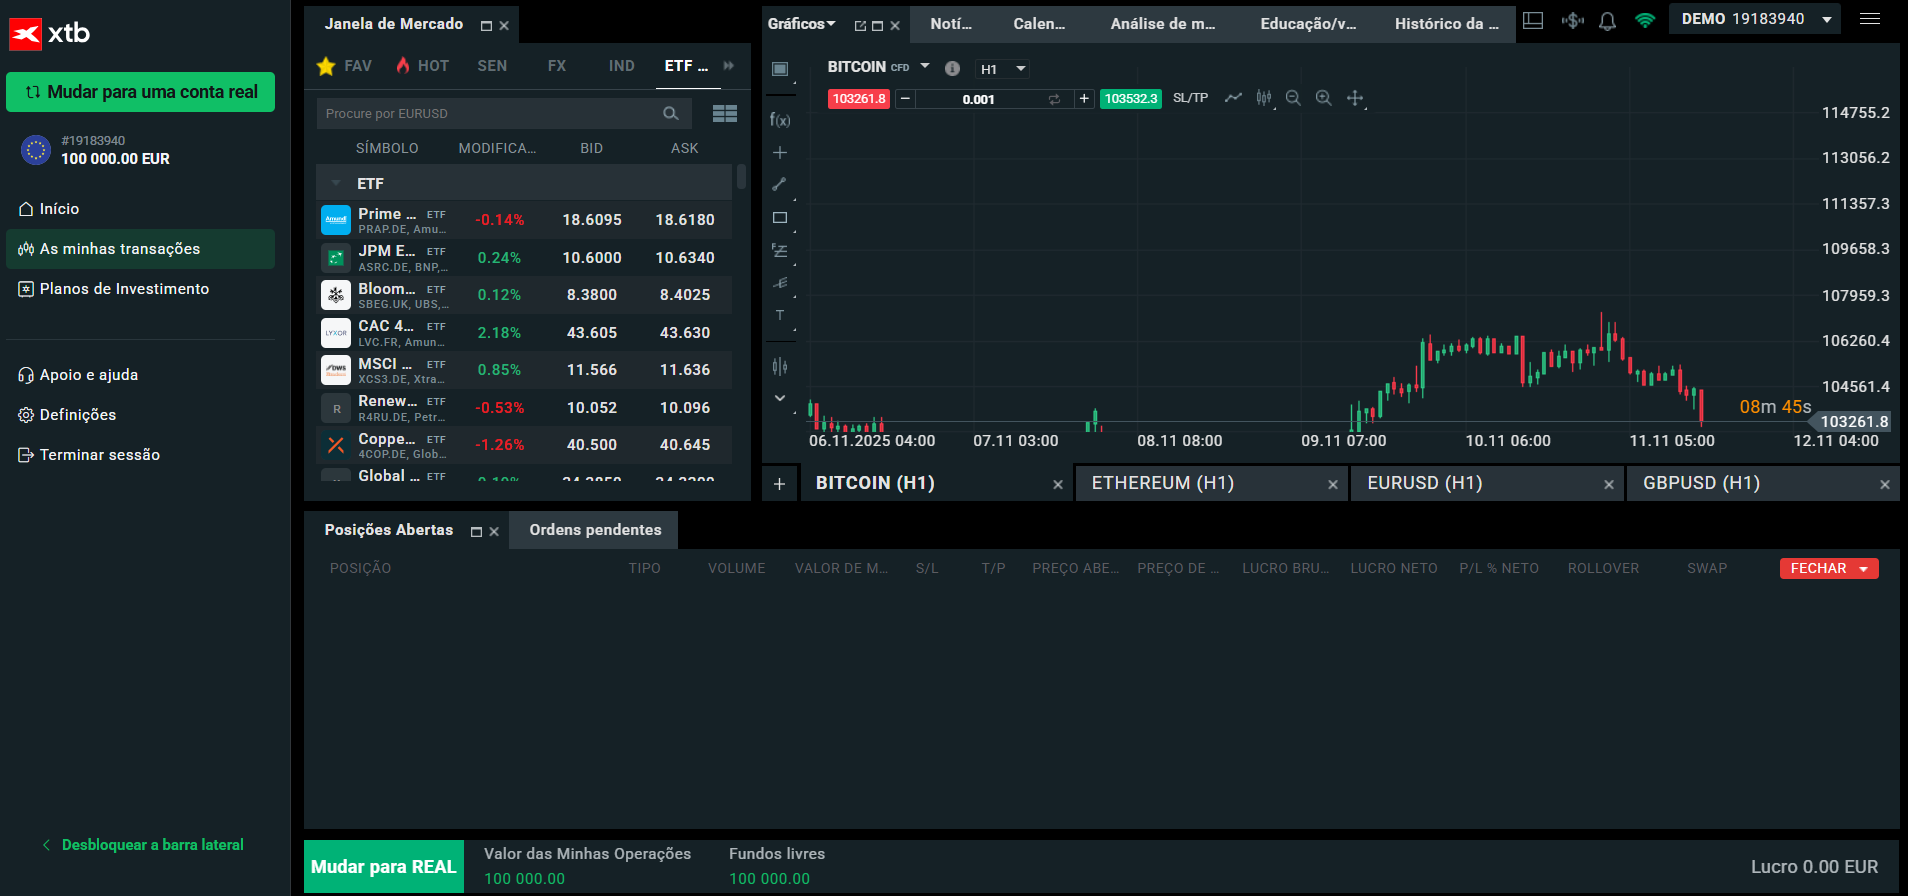Select the Fibonacci fan tool
The image size is (1908, 896).
(780, 283)
